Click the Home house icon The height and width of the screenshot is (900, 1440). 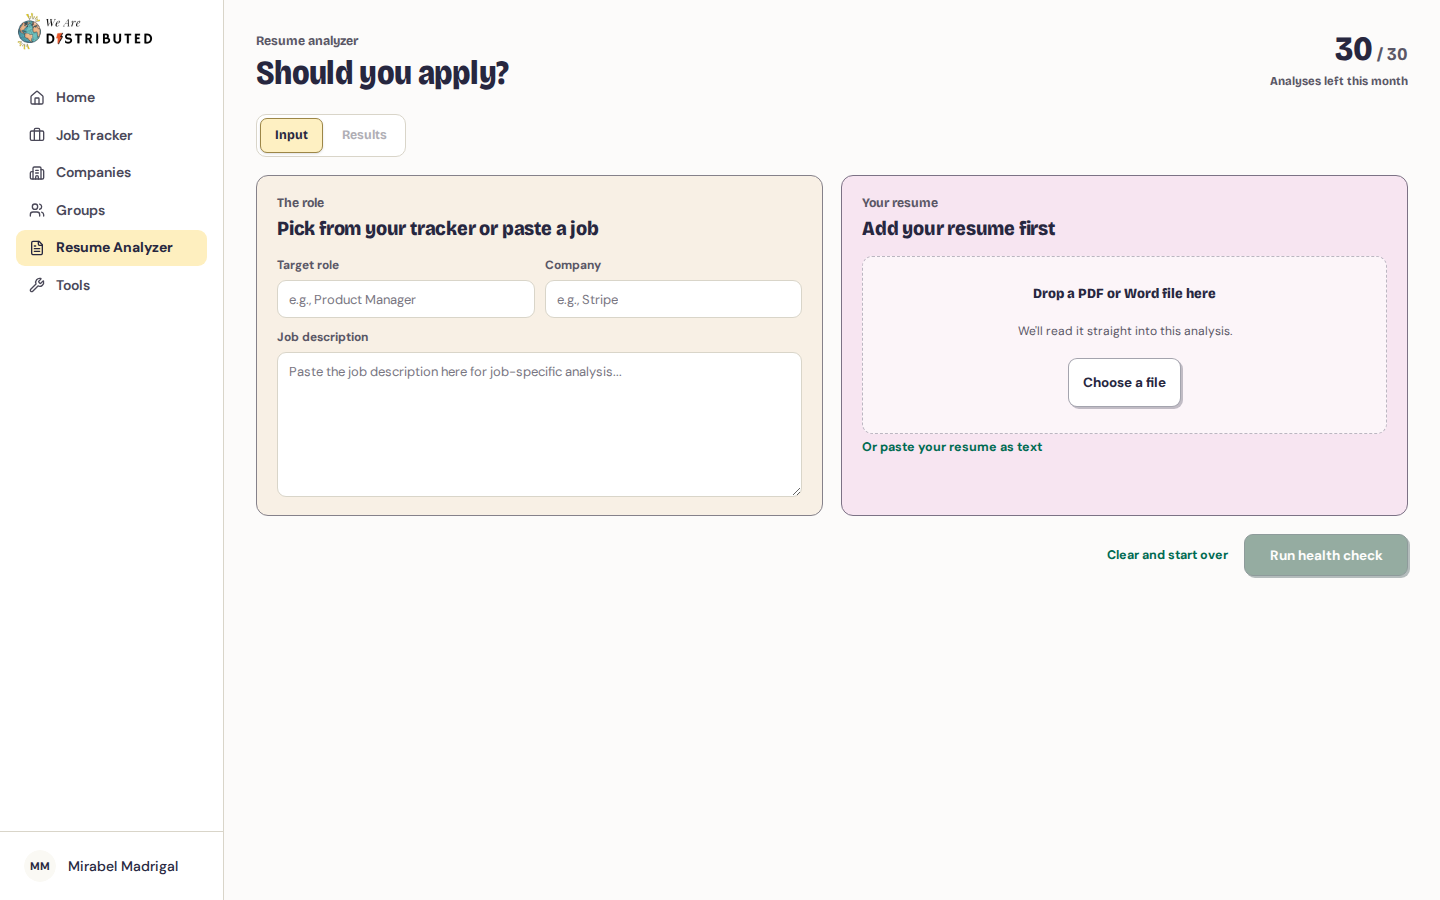point(37,98)
